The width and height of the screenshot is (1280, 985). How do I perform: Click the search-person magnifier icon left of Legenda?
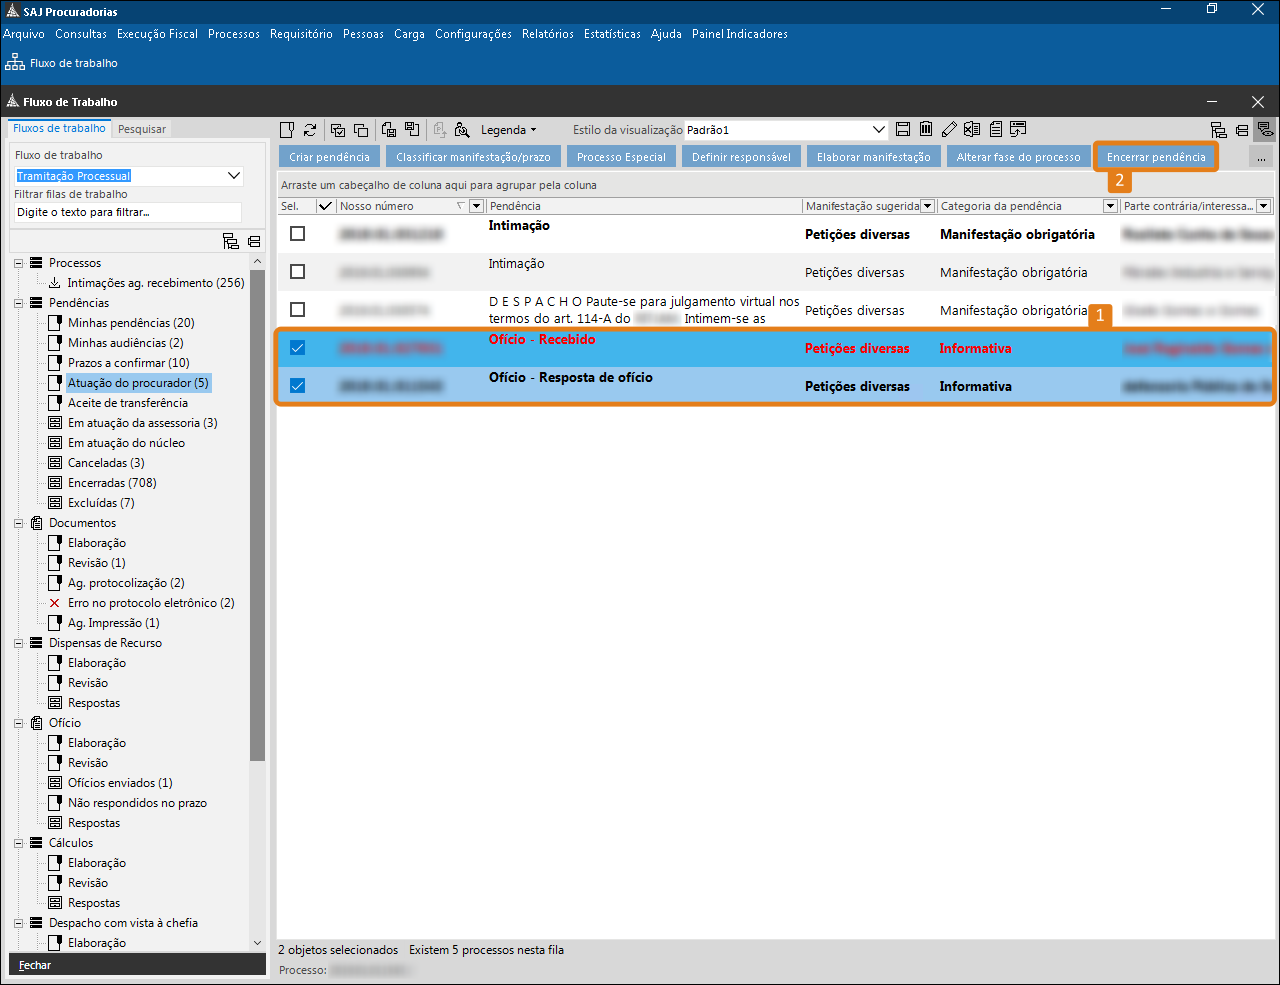point(462,130)
